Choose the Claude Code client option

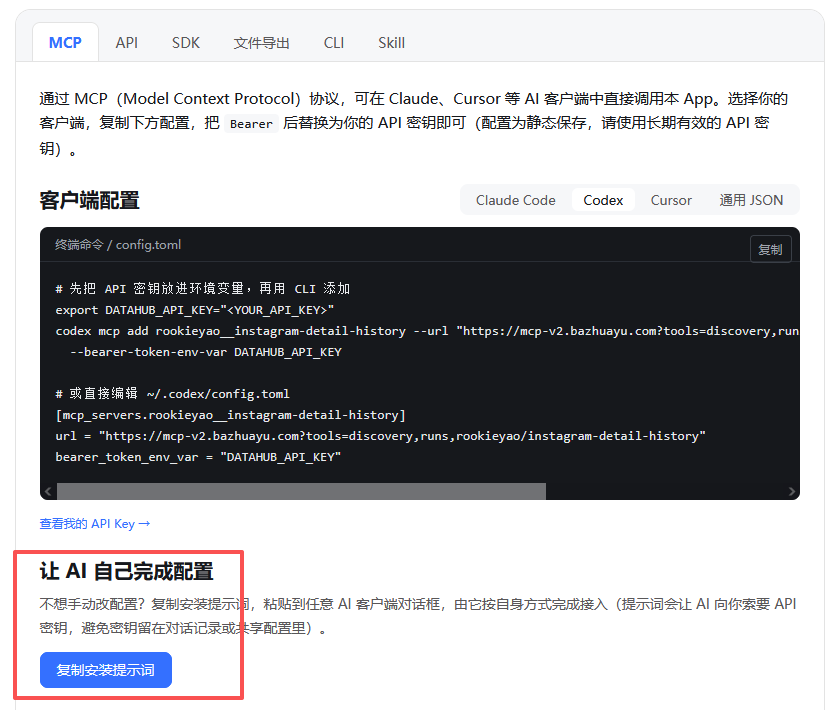516,200
